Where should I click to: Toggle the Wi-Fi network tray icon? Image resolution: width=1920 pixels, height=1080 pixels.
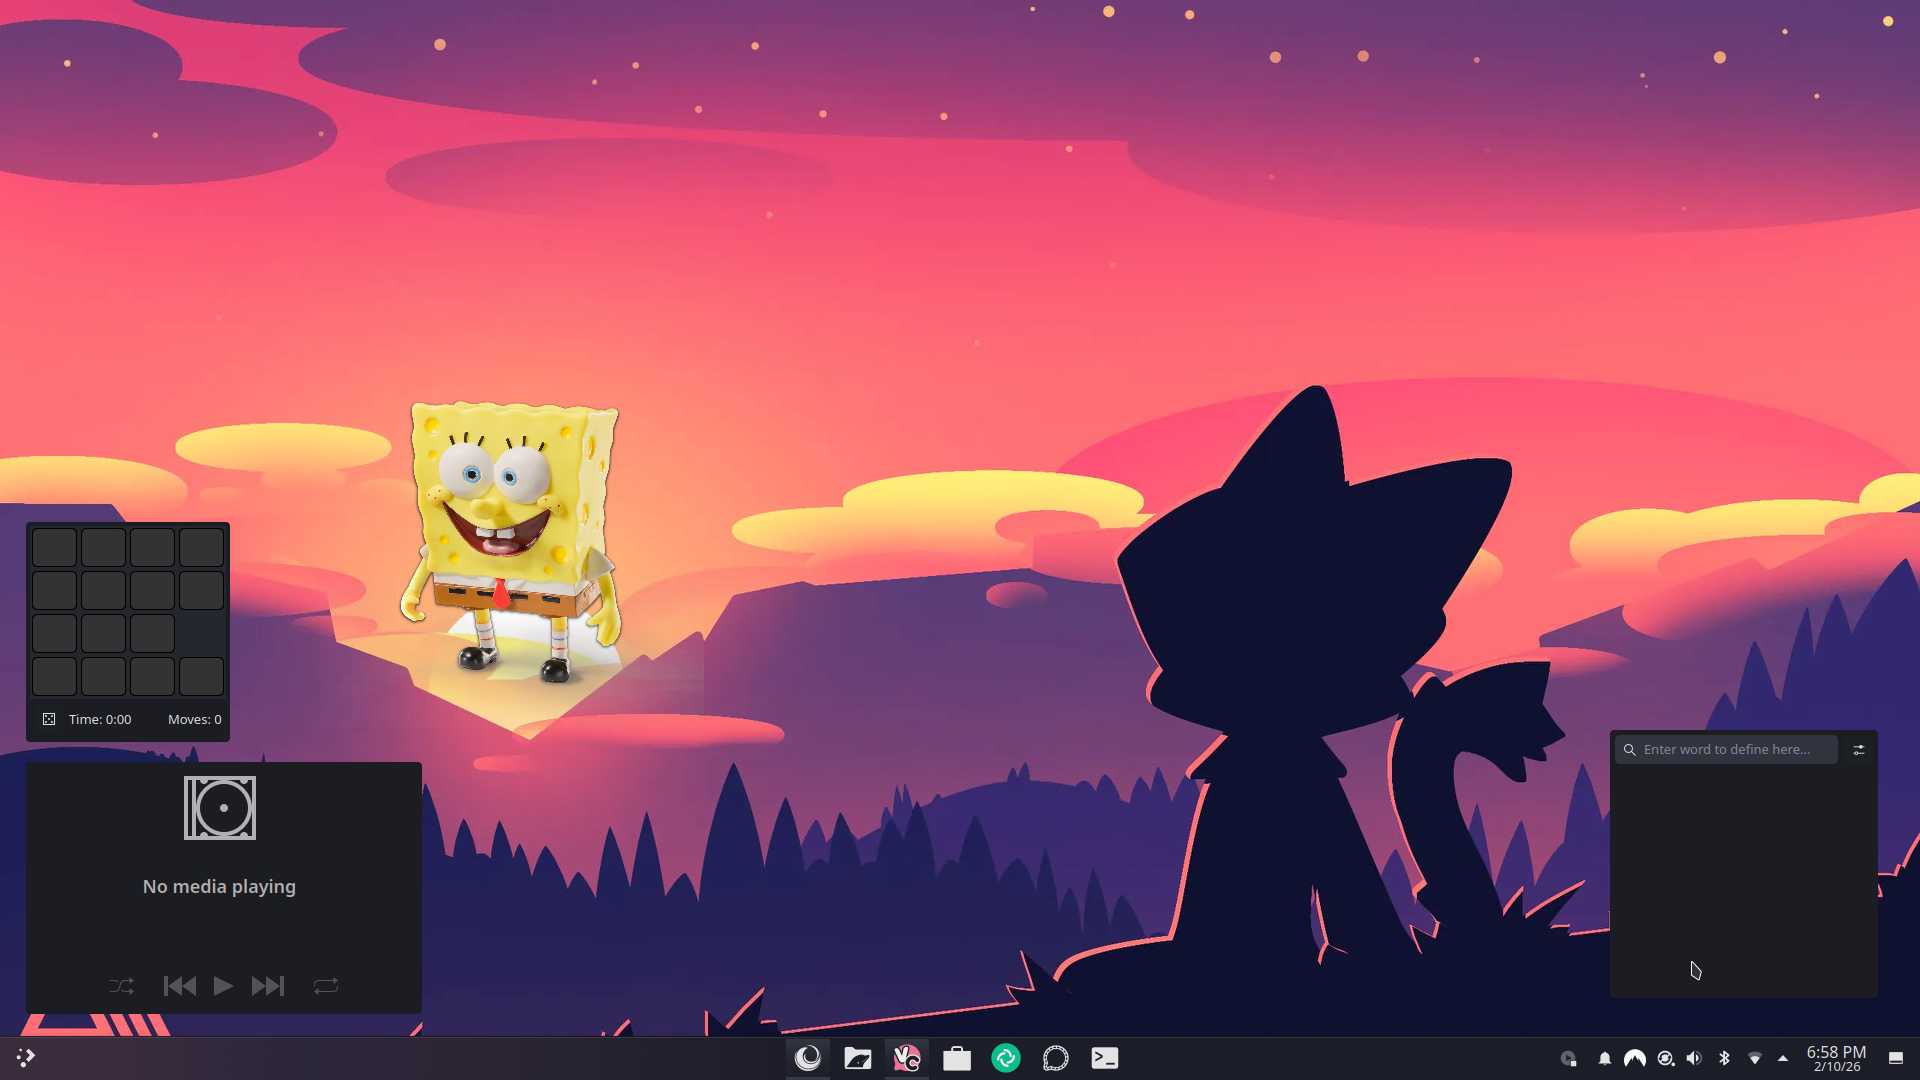[1754, 1058]
